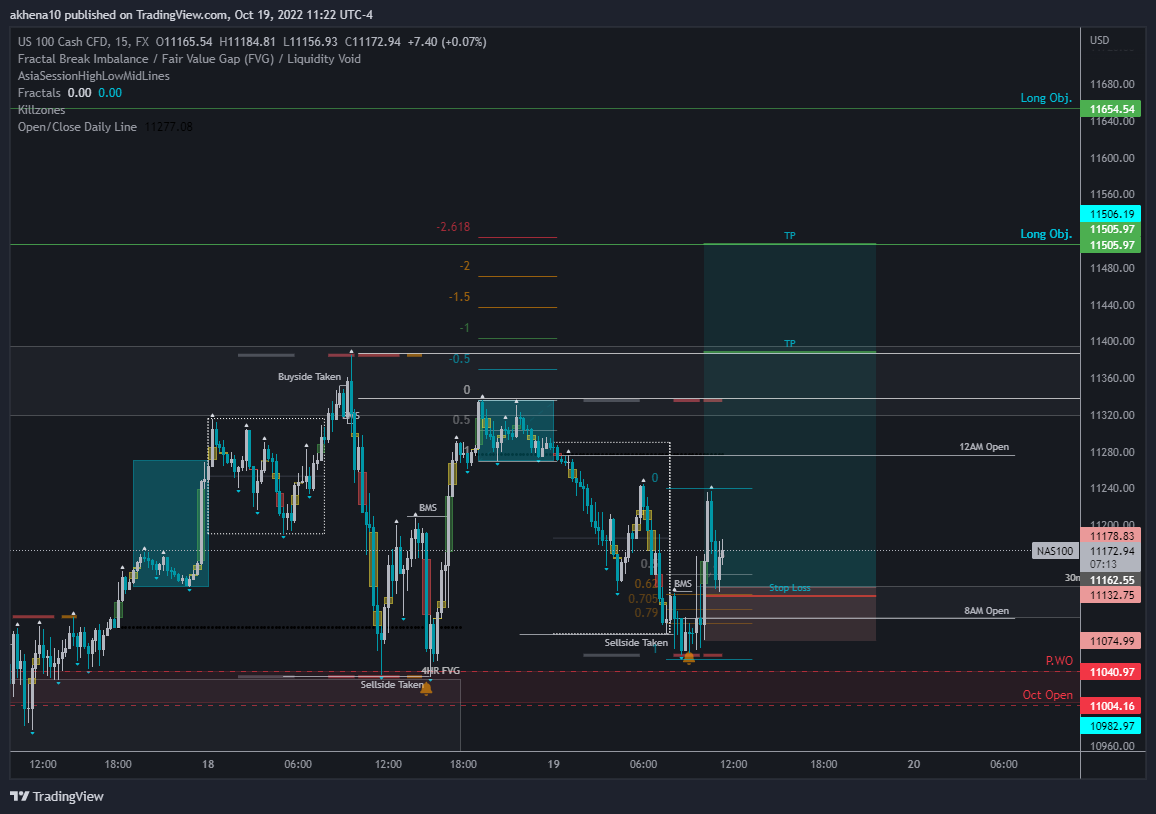Image resolution: width=1156 pixels, height=814 pixels.
Task: Select the AsiaSessionHighLowMidLines indicator legend
Action: click(x=94, y=76)
